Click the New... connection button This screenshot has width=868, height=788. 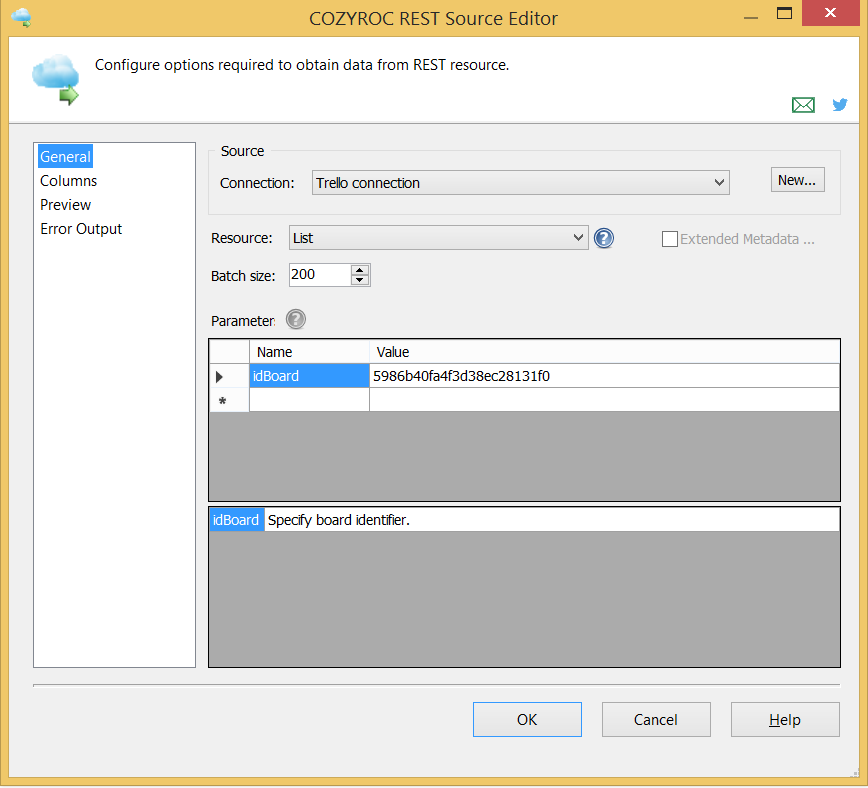click(797, 180)
